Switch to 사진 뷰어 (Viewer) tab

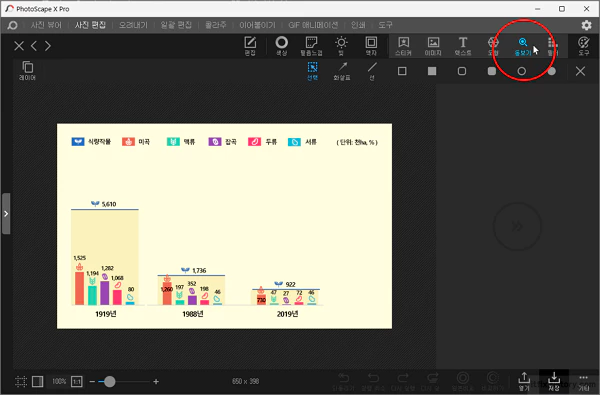click(x=46, y=25)
